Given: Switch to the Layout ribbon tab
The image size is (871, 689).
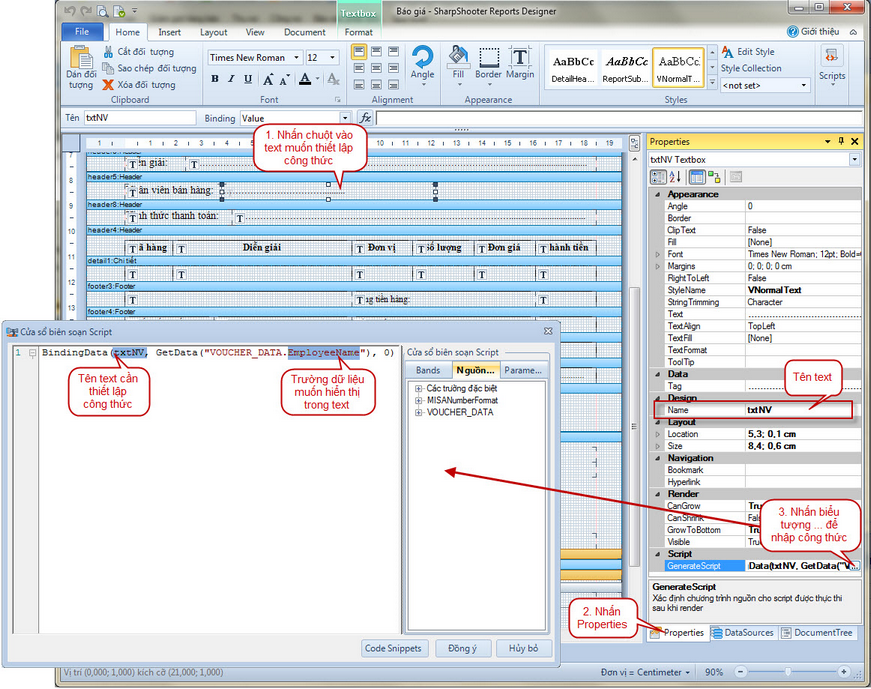Looking at the screenshot, I should (x=213, y=32).
